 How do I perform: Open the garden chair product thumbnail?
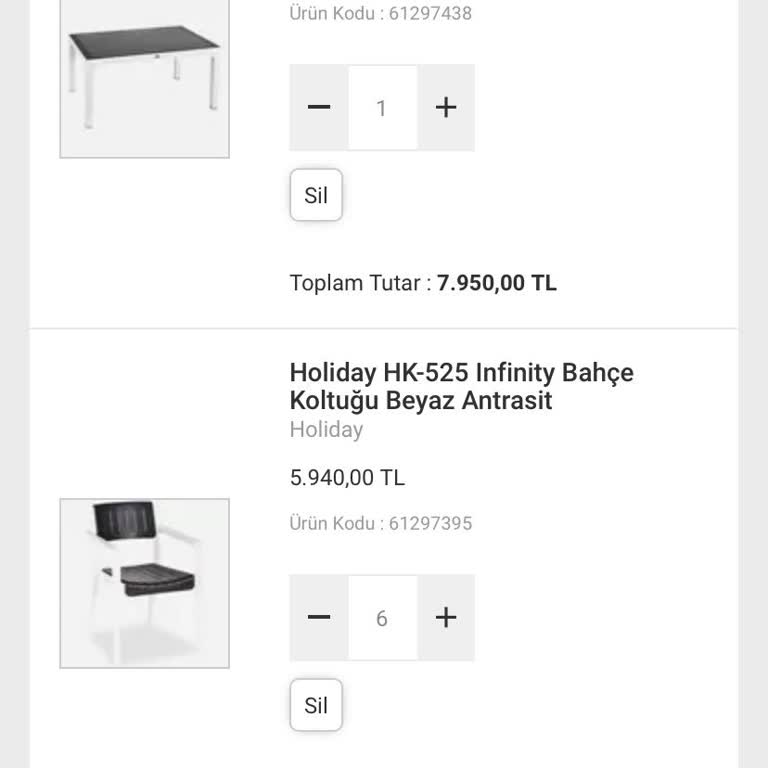[144, 583]
